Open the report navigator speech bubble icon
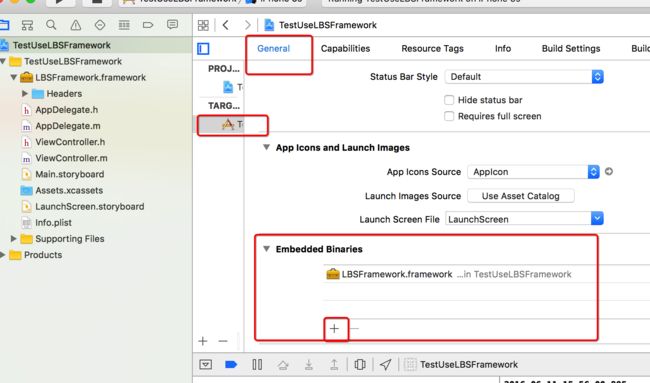The height and width of the screenshot is (383, 650). point(172,25)
